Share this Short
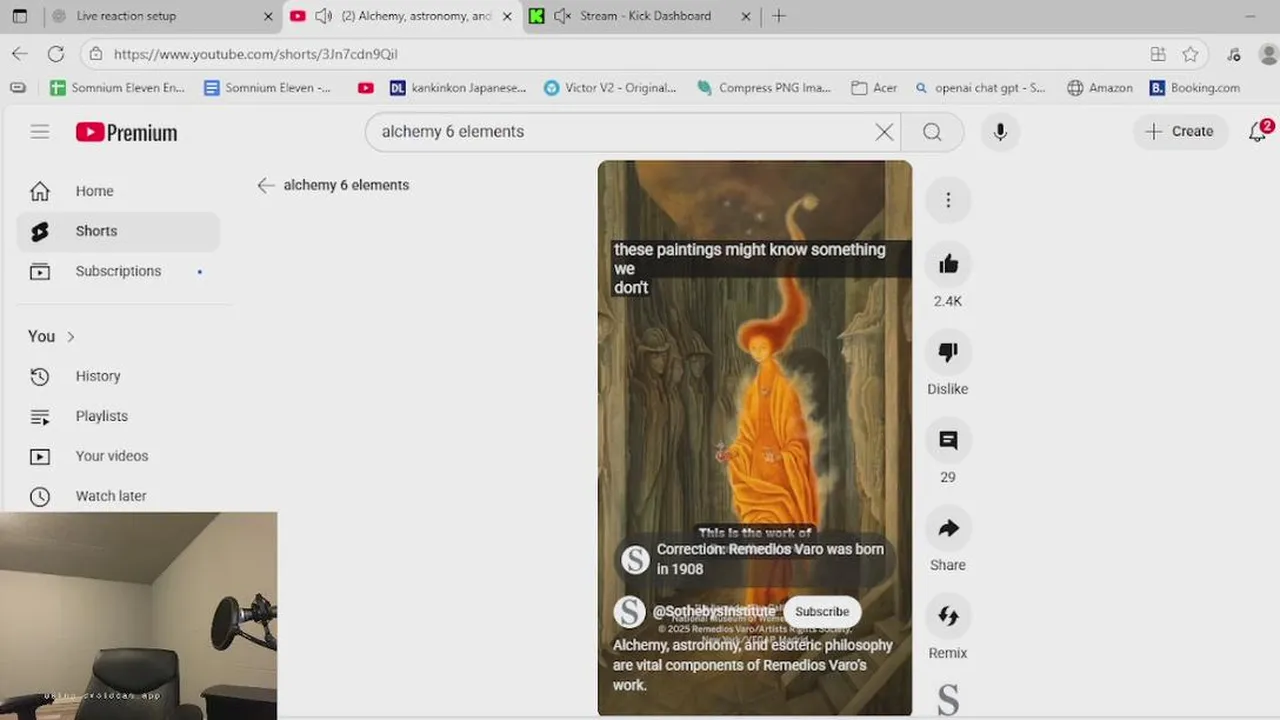 coord(948,528)
